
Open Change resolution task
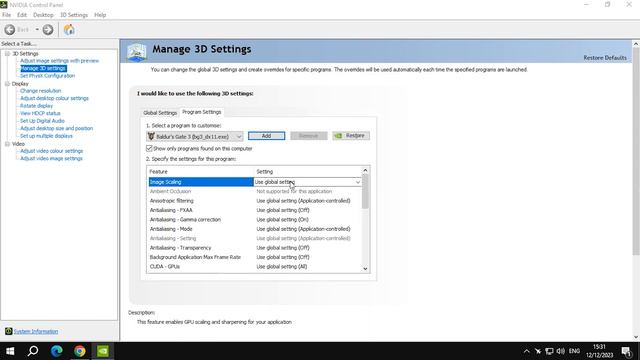tap(40, 91)
